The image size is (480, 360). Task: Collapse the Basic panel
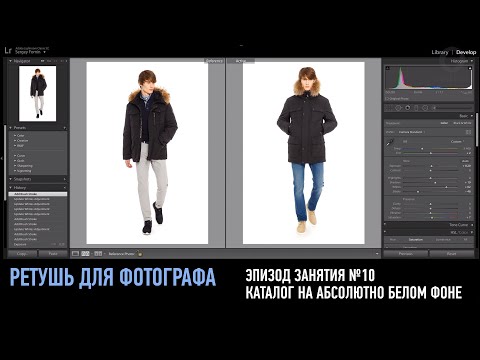click(472, 116)
